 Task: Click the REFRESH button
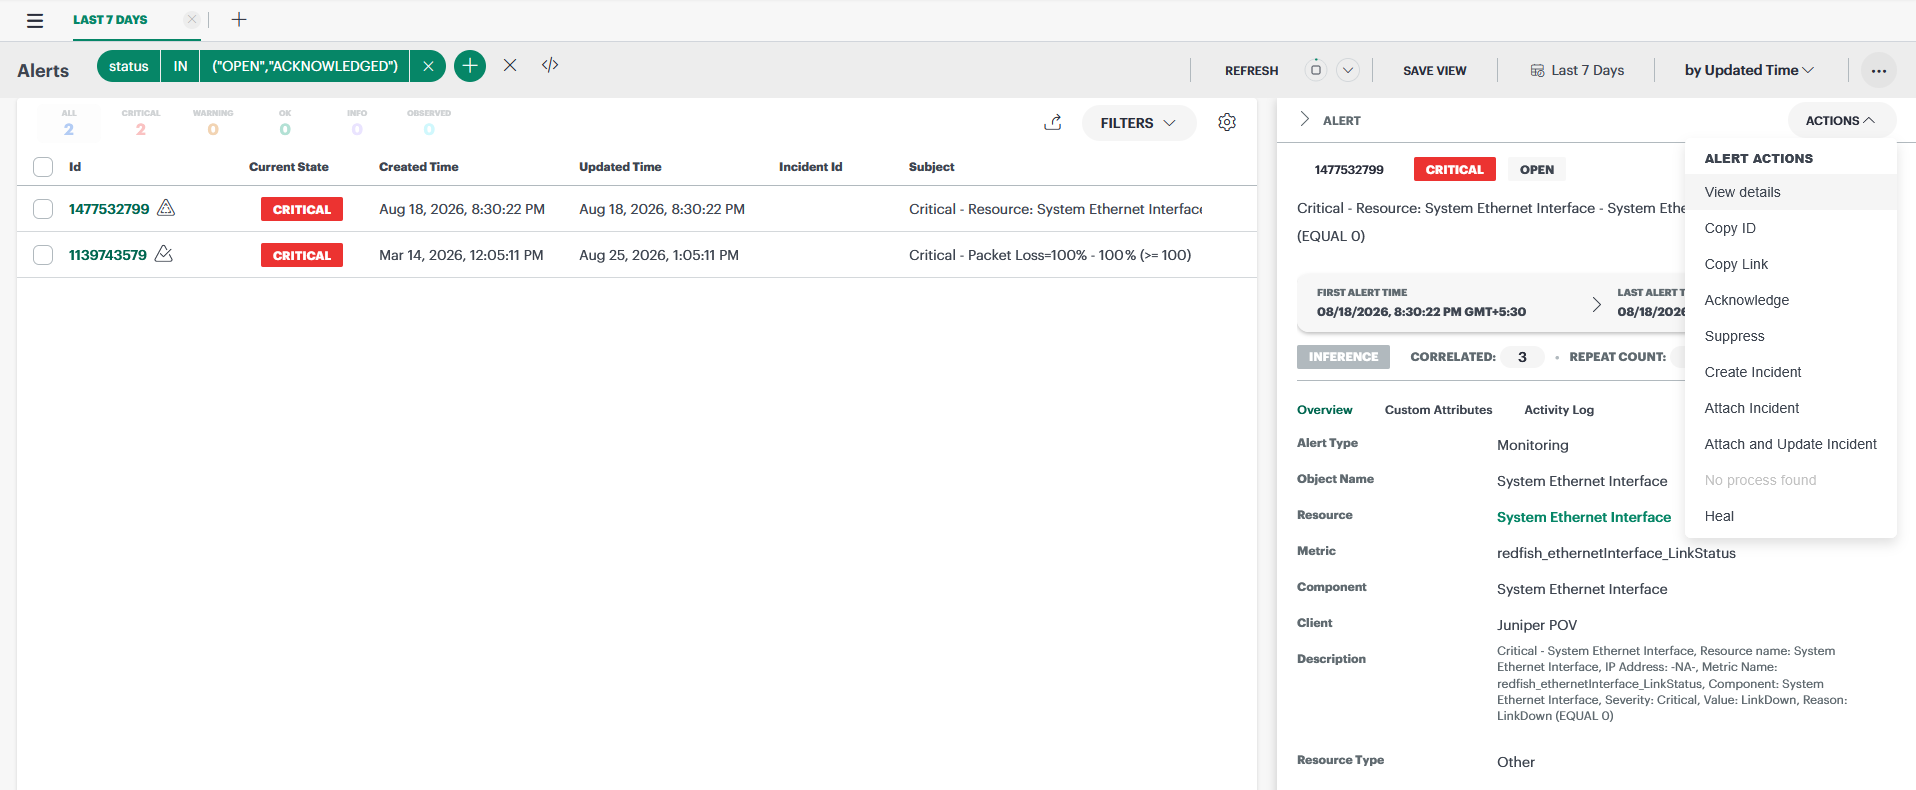tap(1251, 71)
